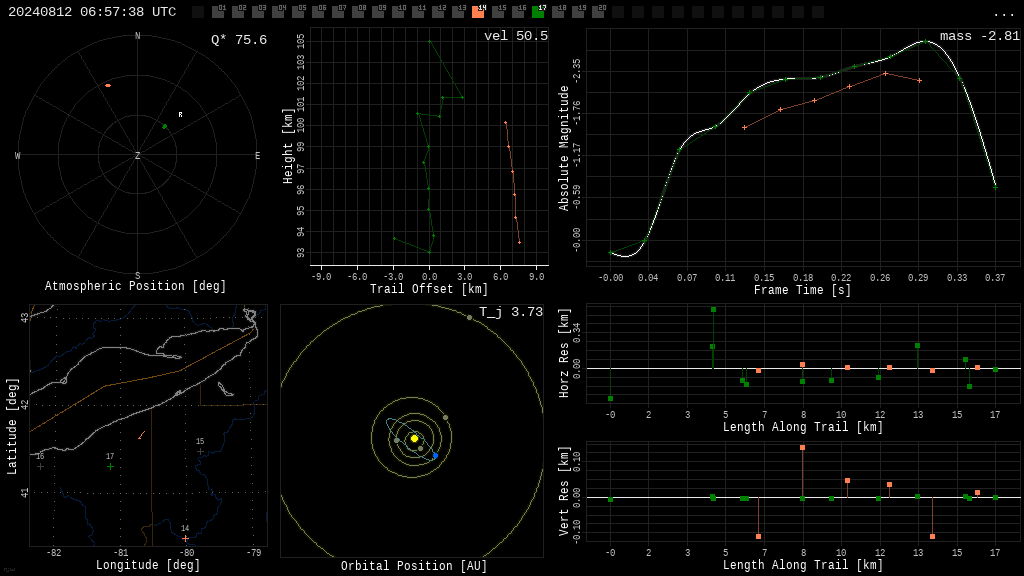Click station 16 cross on the map
Image resolution: width=1024 pixels, height=576 pixels.
(x=40, y=466)
